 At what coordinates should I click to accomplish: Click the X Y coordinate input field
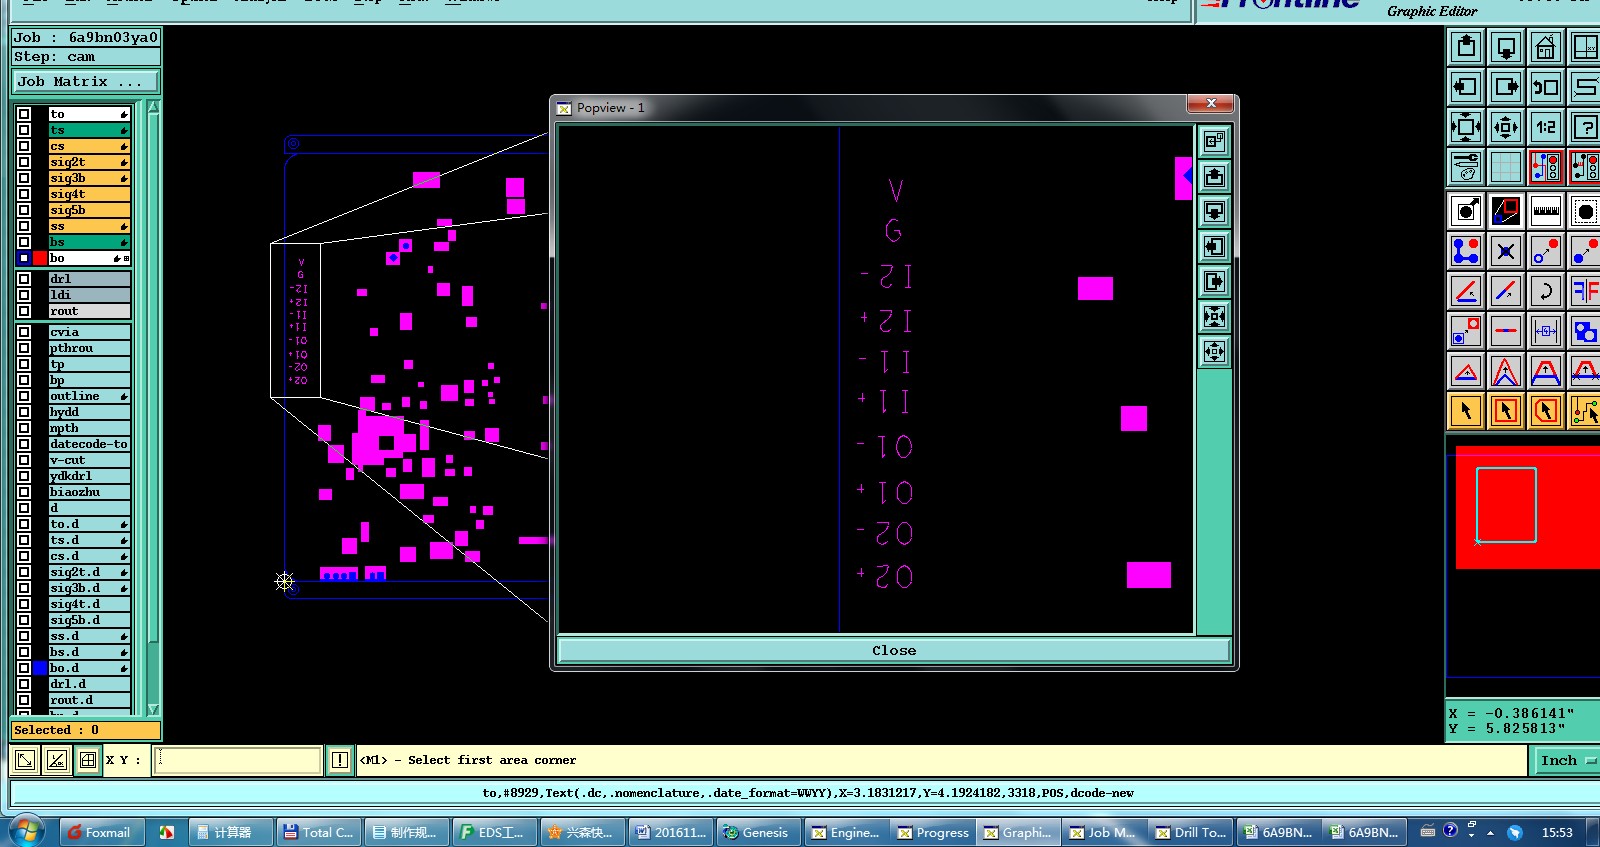tap(239, 760)
